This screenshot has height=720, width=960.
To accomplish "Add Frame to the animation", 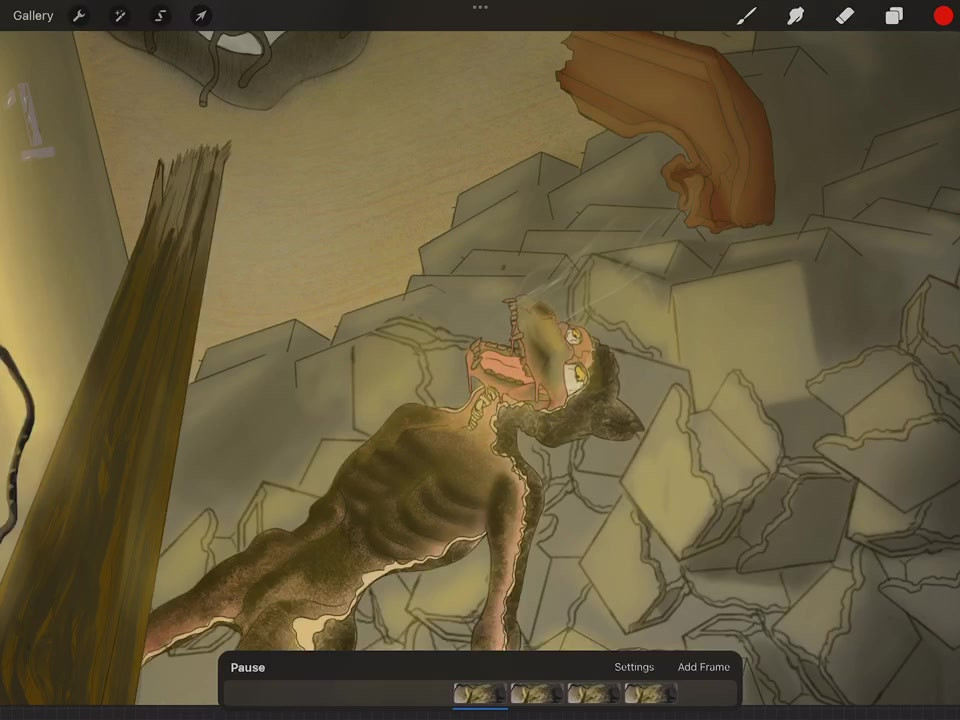I will click(x=703, y=667).
